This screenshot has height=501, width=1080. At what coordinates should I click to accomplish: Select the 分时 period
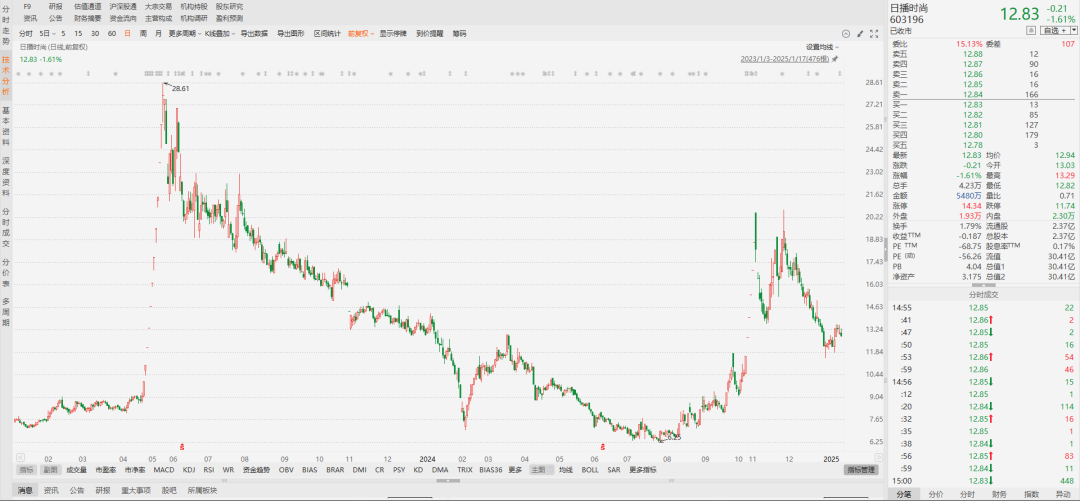(25, 33)
